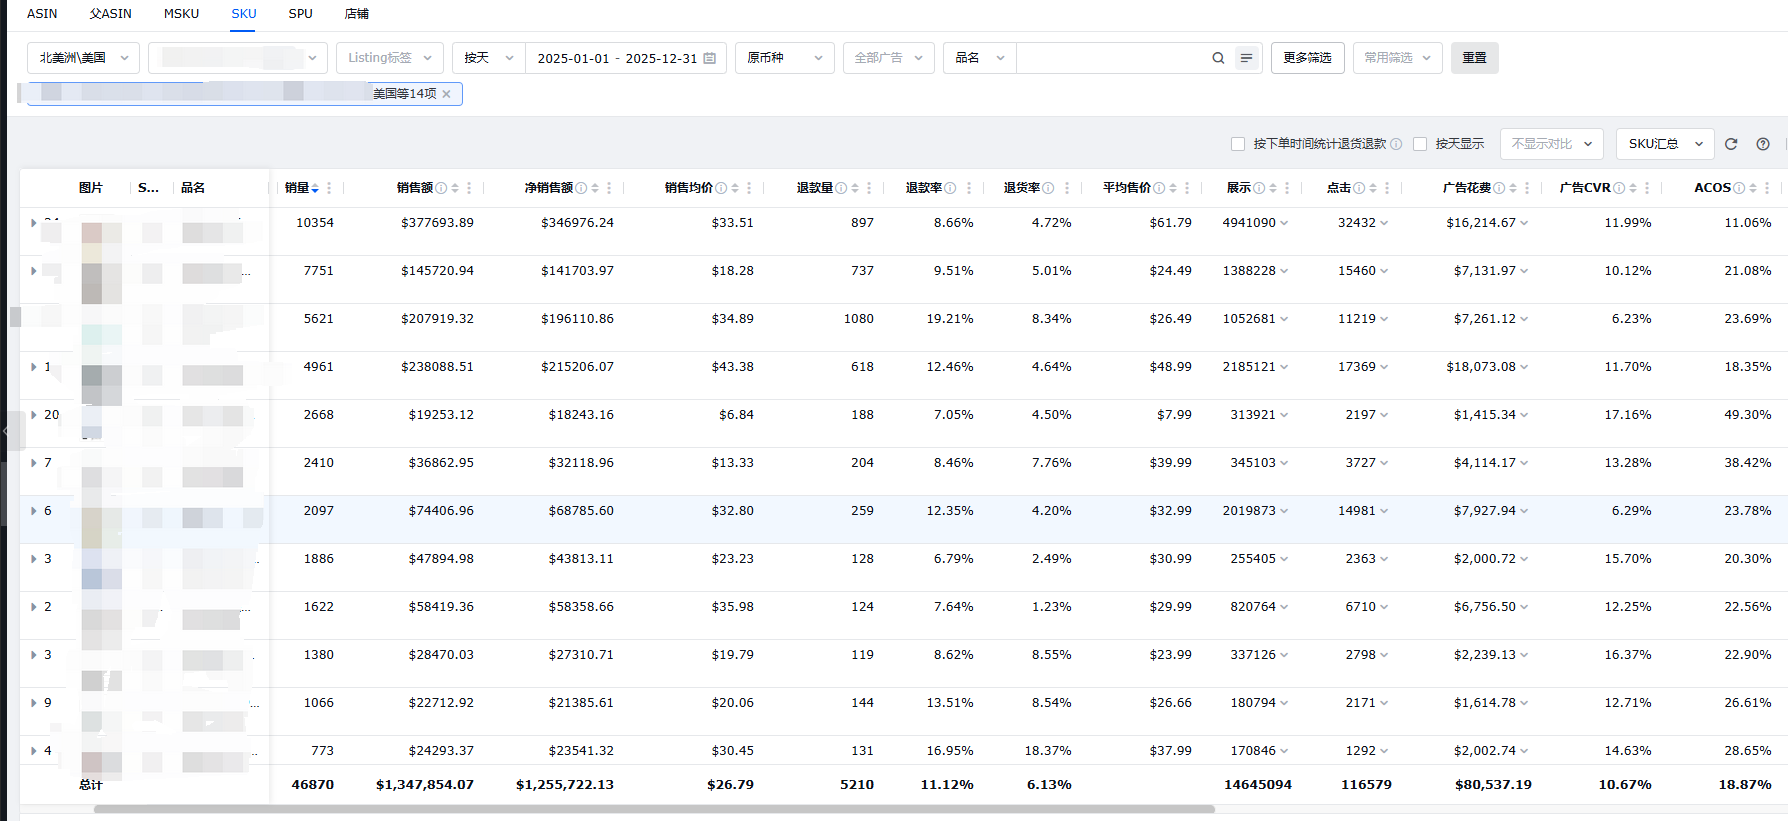The height and width of the screenshot is (821, 1788).
Task: Expand the first table row arrow
Action: point(34,223)
